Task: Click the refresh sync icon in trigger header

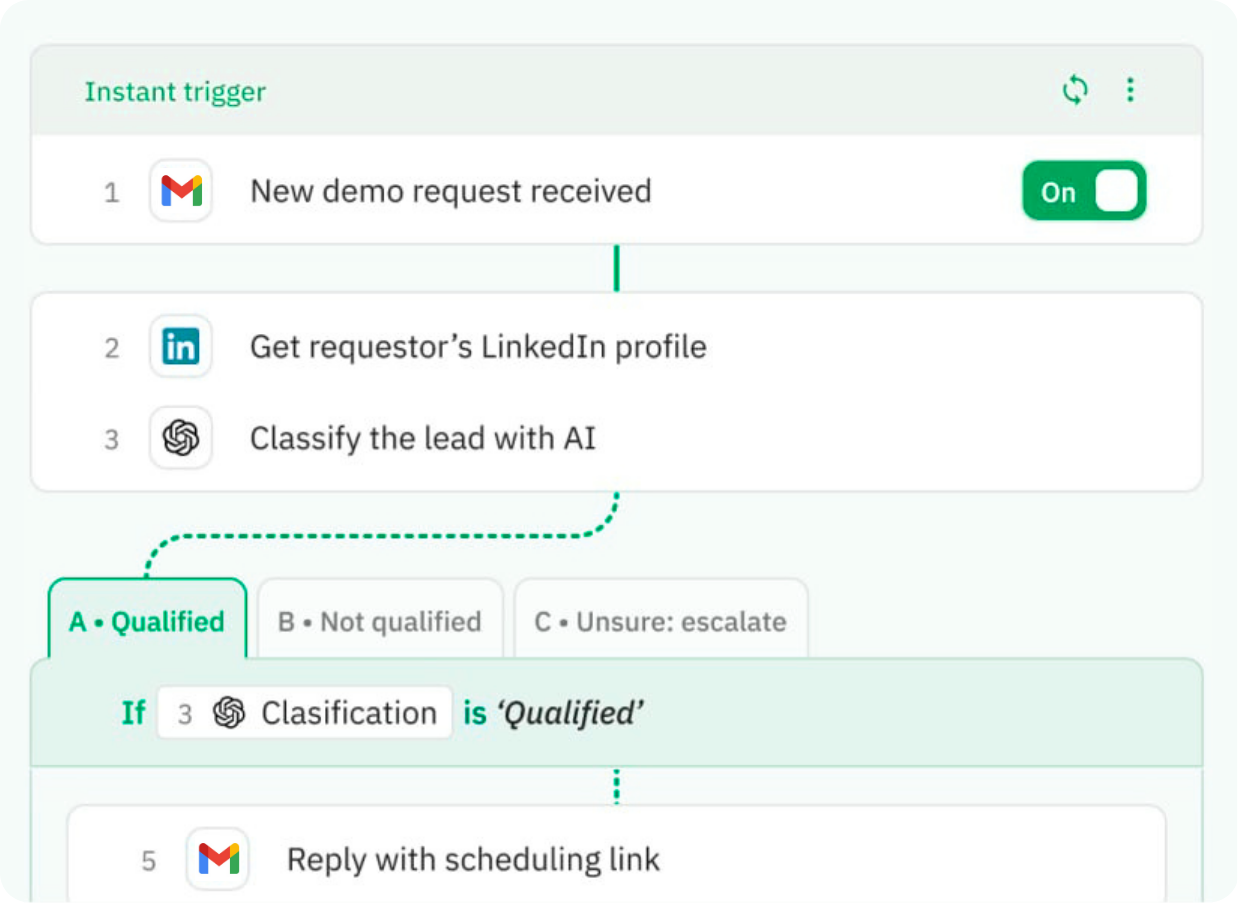Action: [1075, 91]
